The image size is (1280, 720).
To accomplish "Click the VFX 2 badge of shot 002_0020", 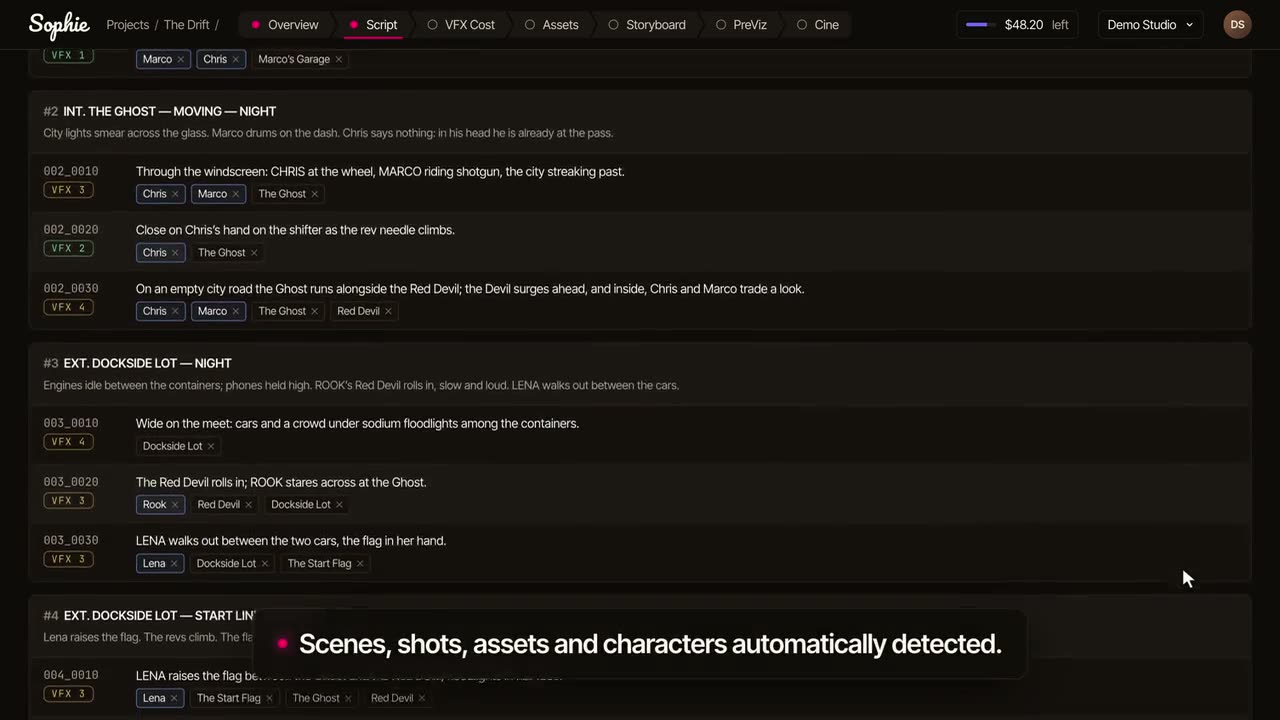I will tap(69, 248).
